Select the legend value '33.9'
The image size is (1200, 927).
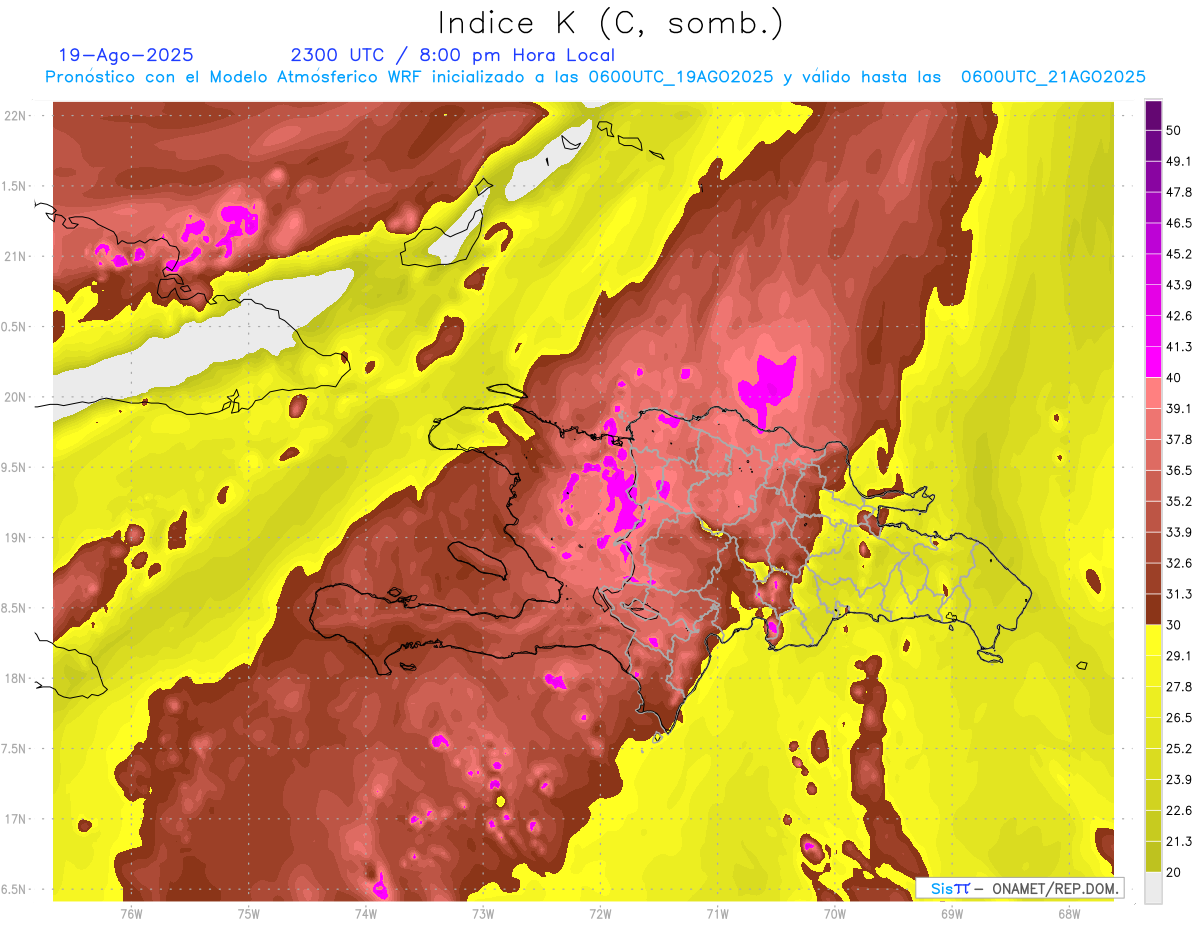(1179, 533)
